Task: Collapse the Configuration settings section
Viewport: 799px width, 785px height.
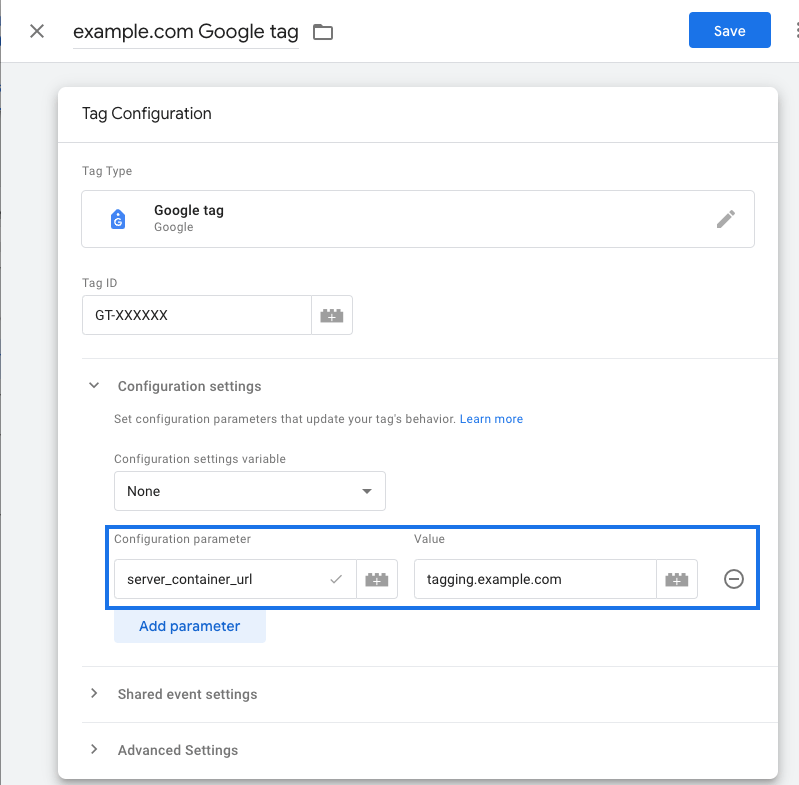Action: coord(95,386)
